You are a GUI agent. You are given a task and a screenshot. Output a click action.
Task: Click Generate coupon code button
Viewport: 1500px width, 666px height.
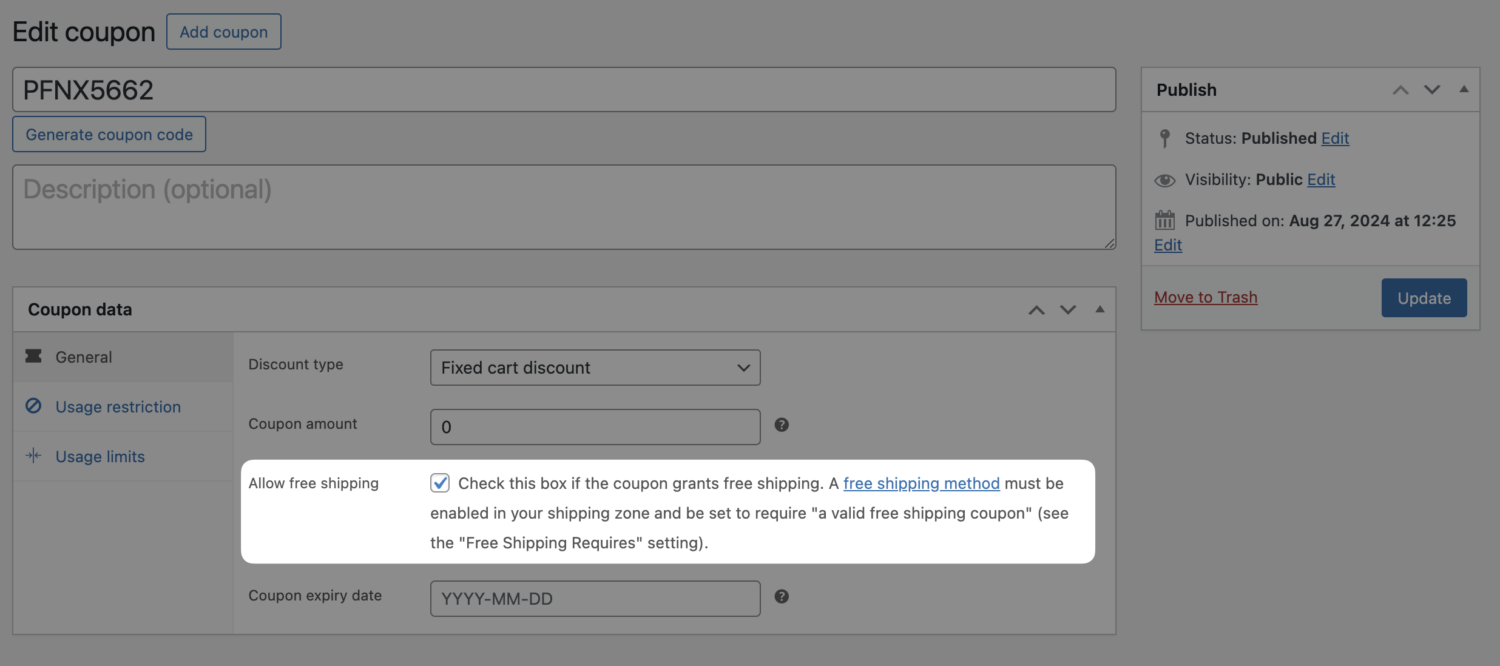(x=109, y=135)
